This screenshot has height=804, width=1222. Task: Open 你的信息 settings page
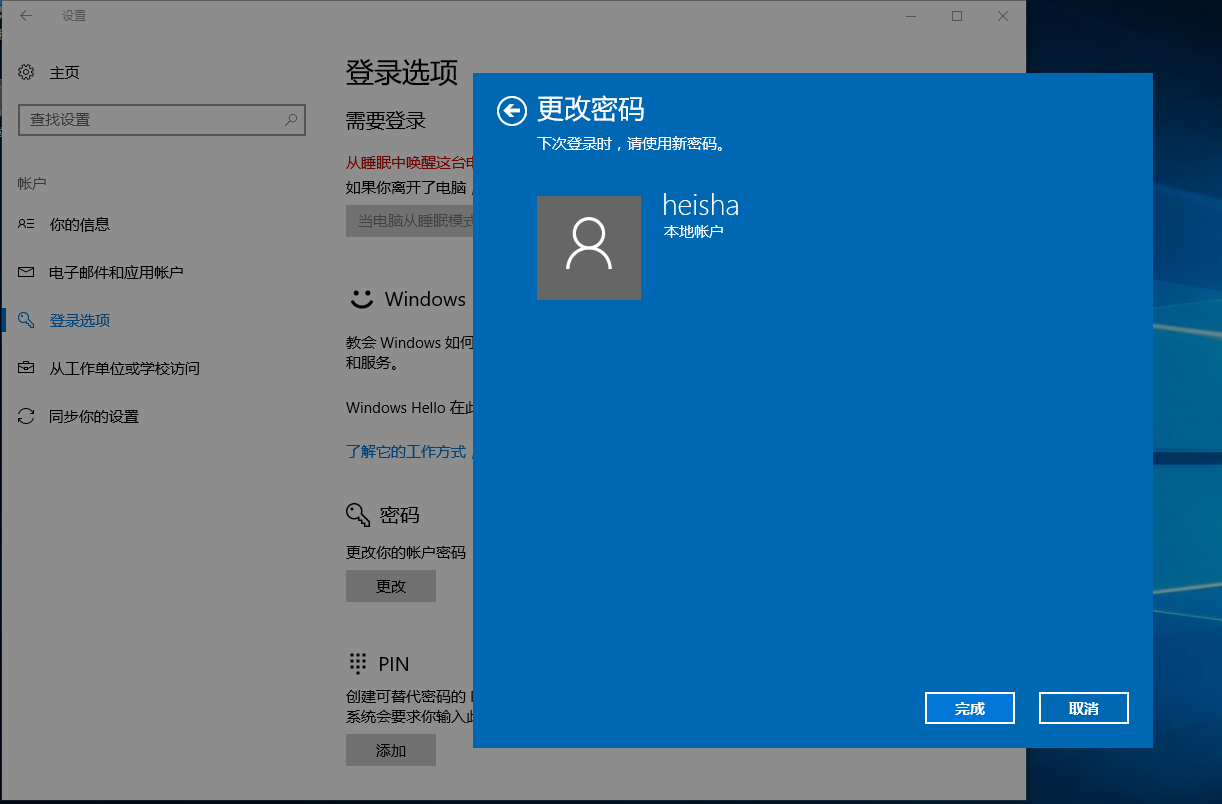click(x=79, y=224)
